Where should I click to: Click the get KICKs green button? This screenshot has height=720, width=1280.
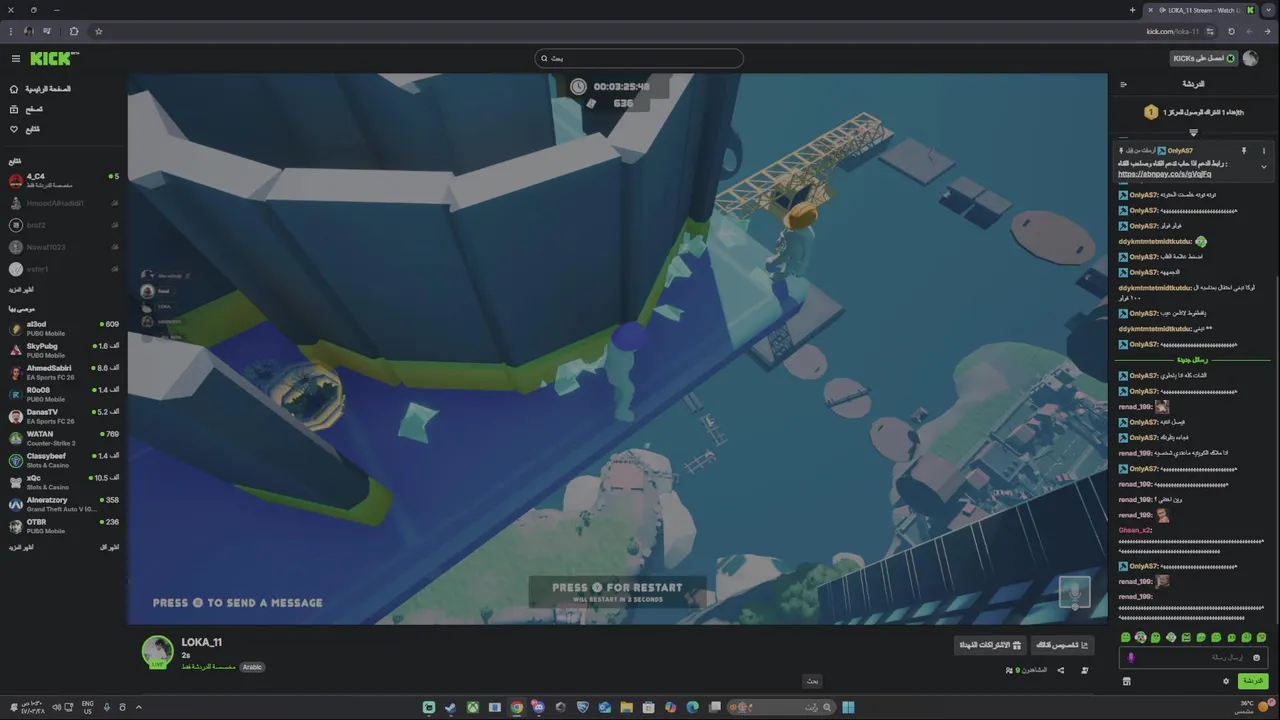pos(1205,58)
